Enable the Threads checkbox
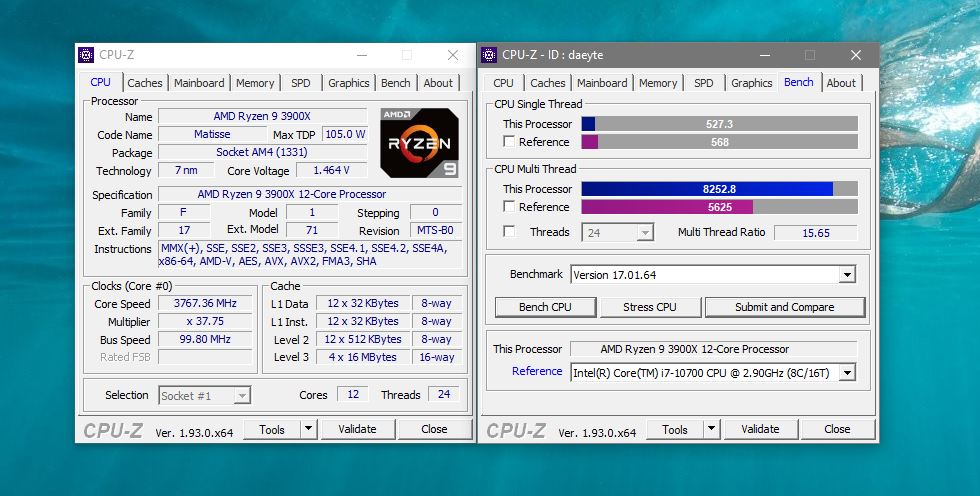Screen dimensions: 980x496 click(509, 232)
